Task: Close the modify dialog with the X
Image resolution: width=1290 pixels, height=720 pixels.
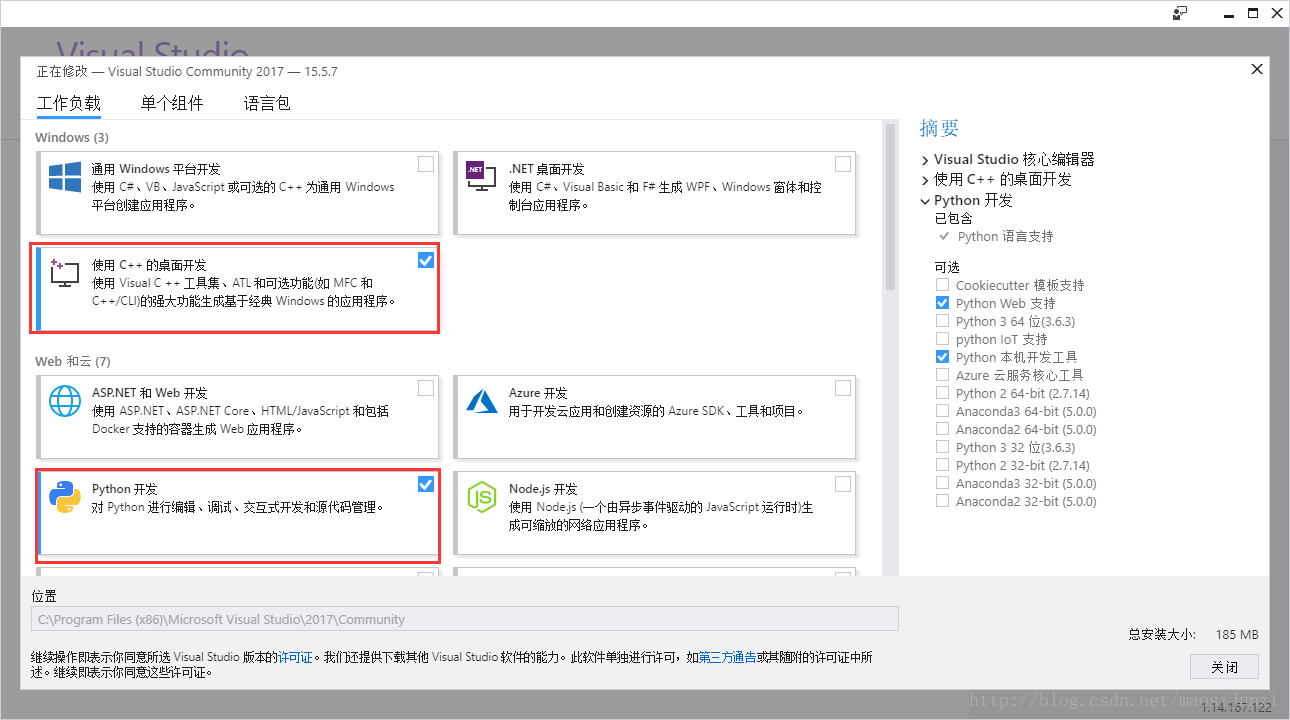Action: (1257, 69)
